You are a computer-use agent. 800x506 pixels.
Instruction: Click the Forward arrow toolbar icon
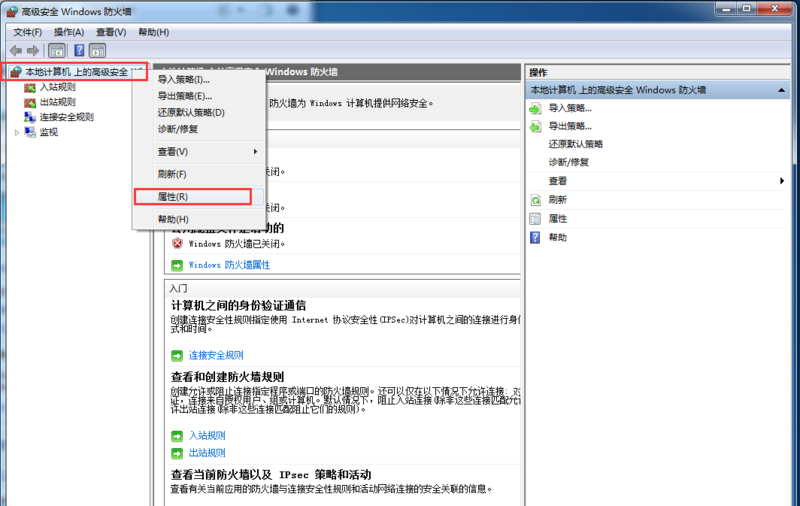[33, 50]
